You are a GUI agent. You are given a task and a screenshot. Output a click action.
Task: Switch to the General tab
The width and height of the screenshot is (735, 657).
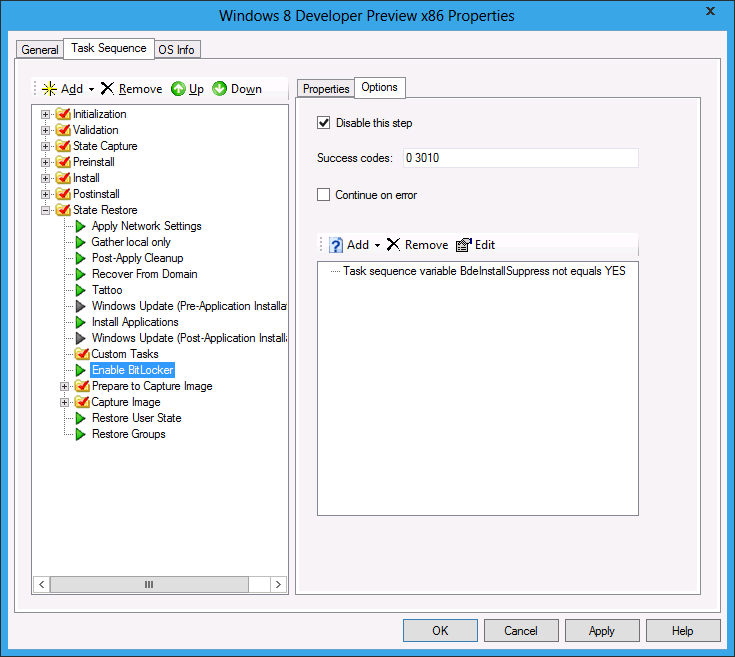tap(40, 49)
